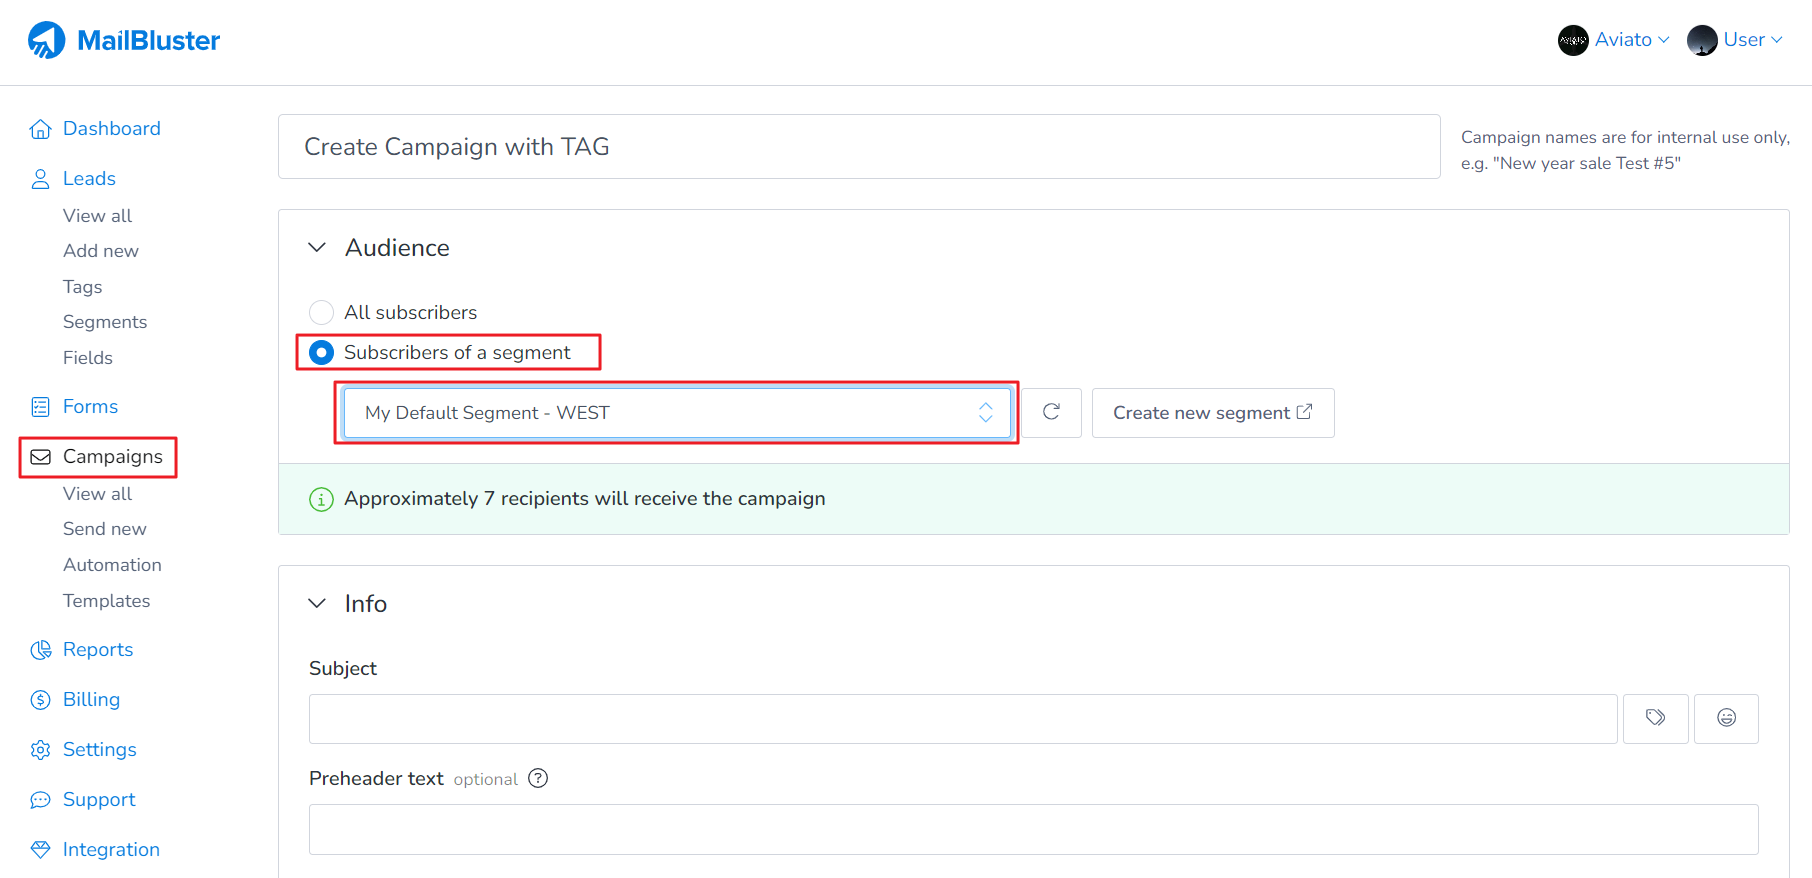Open the My Default Segment dropdown
Viewport: 1812px width, 878px height.
pos(676,412)
